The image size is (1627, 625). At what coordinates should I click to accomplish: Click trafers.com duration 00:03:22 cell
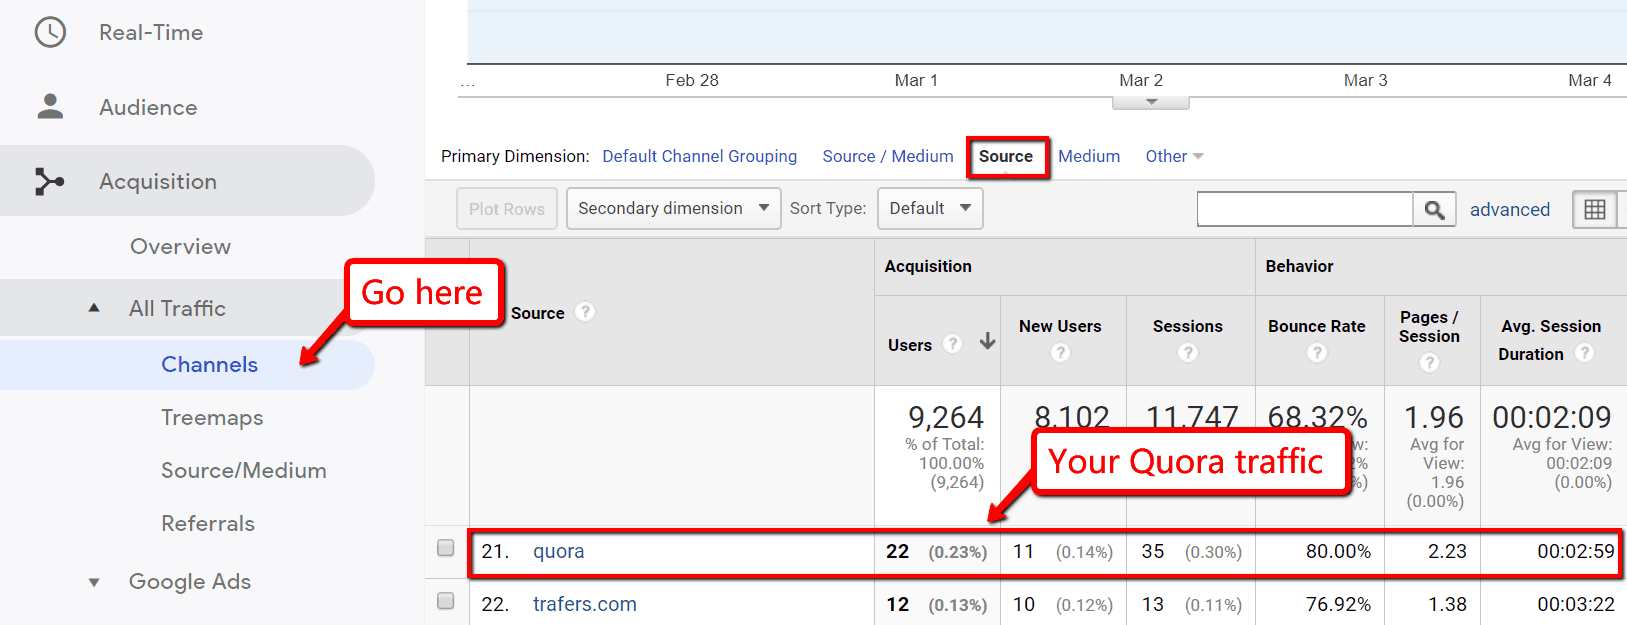tap(1576, 604)
